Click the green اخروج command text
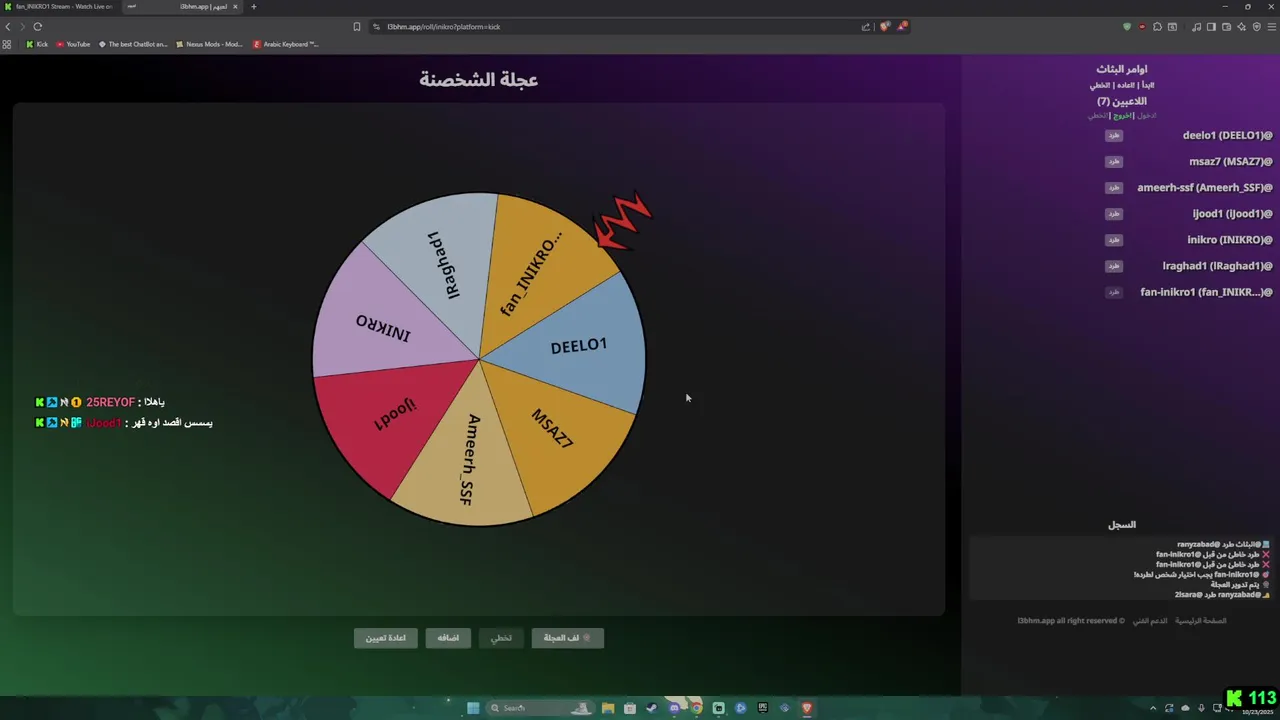 point(1124,116)
